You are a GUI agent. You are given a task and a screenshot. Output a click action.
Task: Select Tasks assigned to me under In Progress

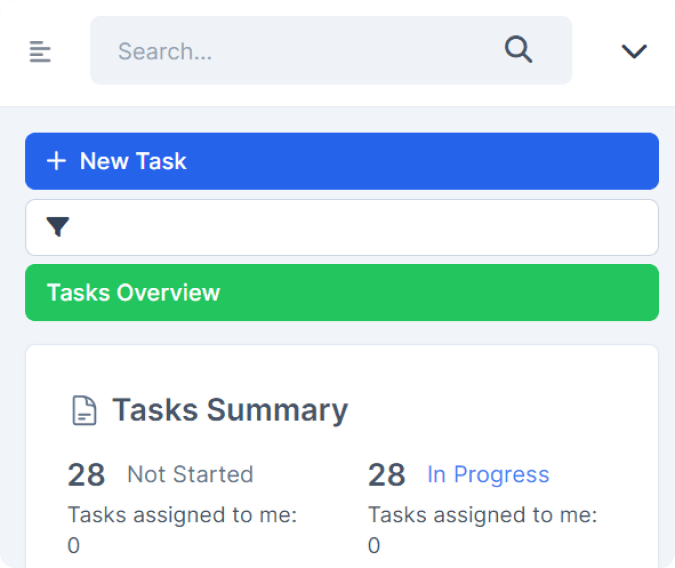(483, 515)
